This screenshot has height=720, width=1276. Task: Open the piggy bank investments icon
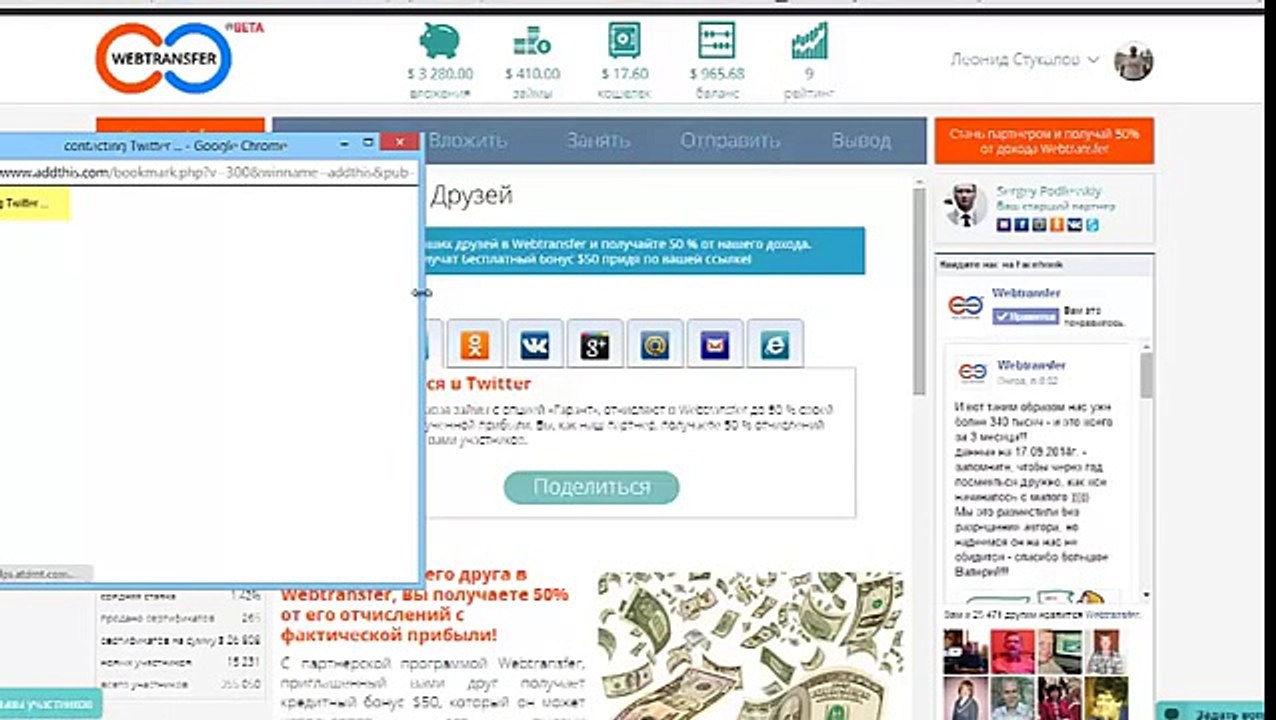439,40
